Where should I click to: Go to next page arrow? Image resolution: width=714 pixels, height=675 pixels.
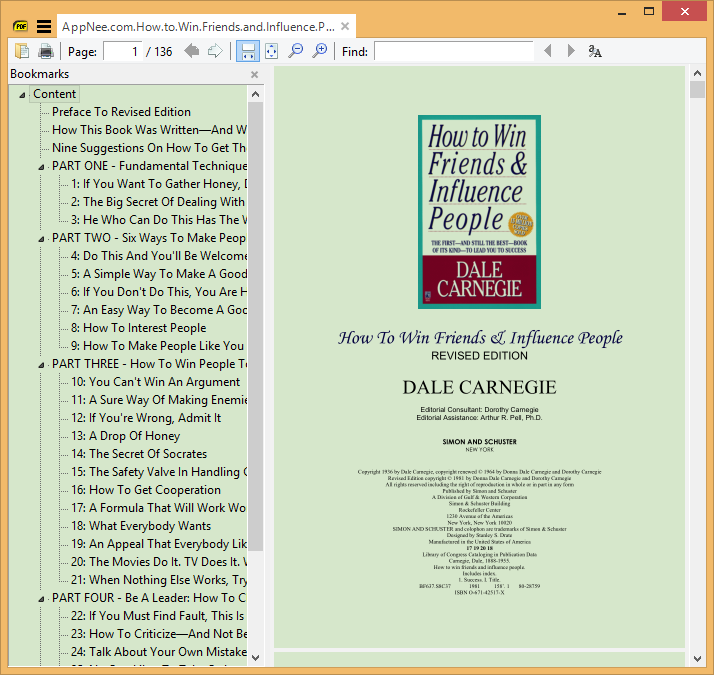pyautogui.click(x=215, y=51)
